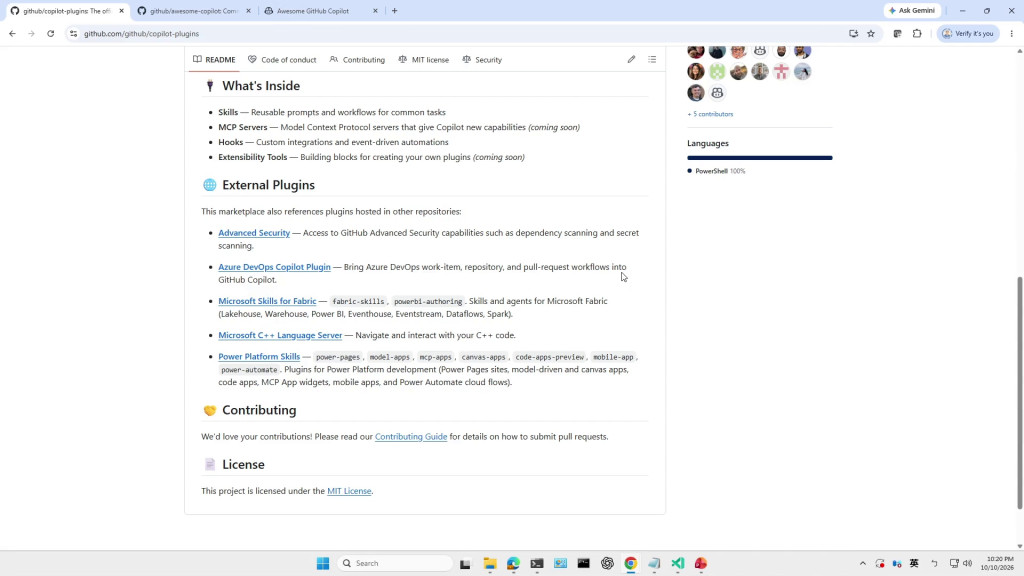Open File Explorer from the taskbar
This screenshot has width=1024, height=576.
point(490,563)
